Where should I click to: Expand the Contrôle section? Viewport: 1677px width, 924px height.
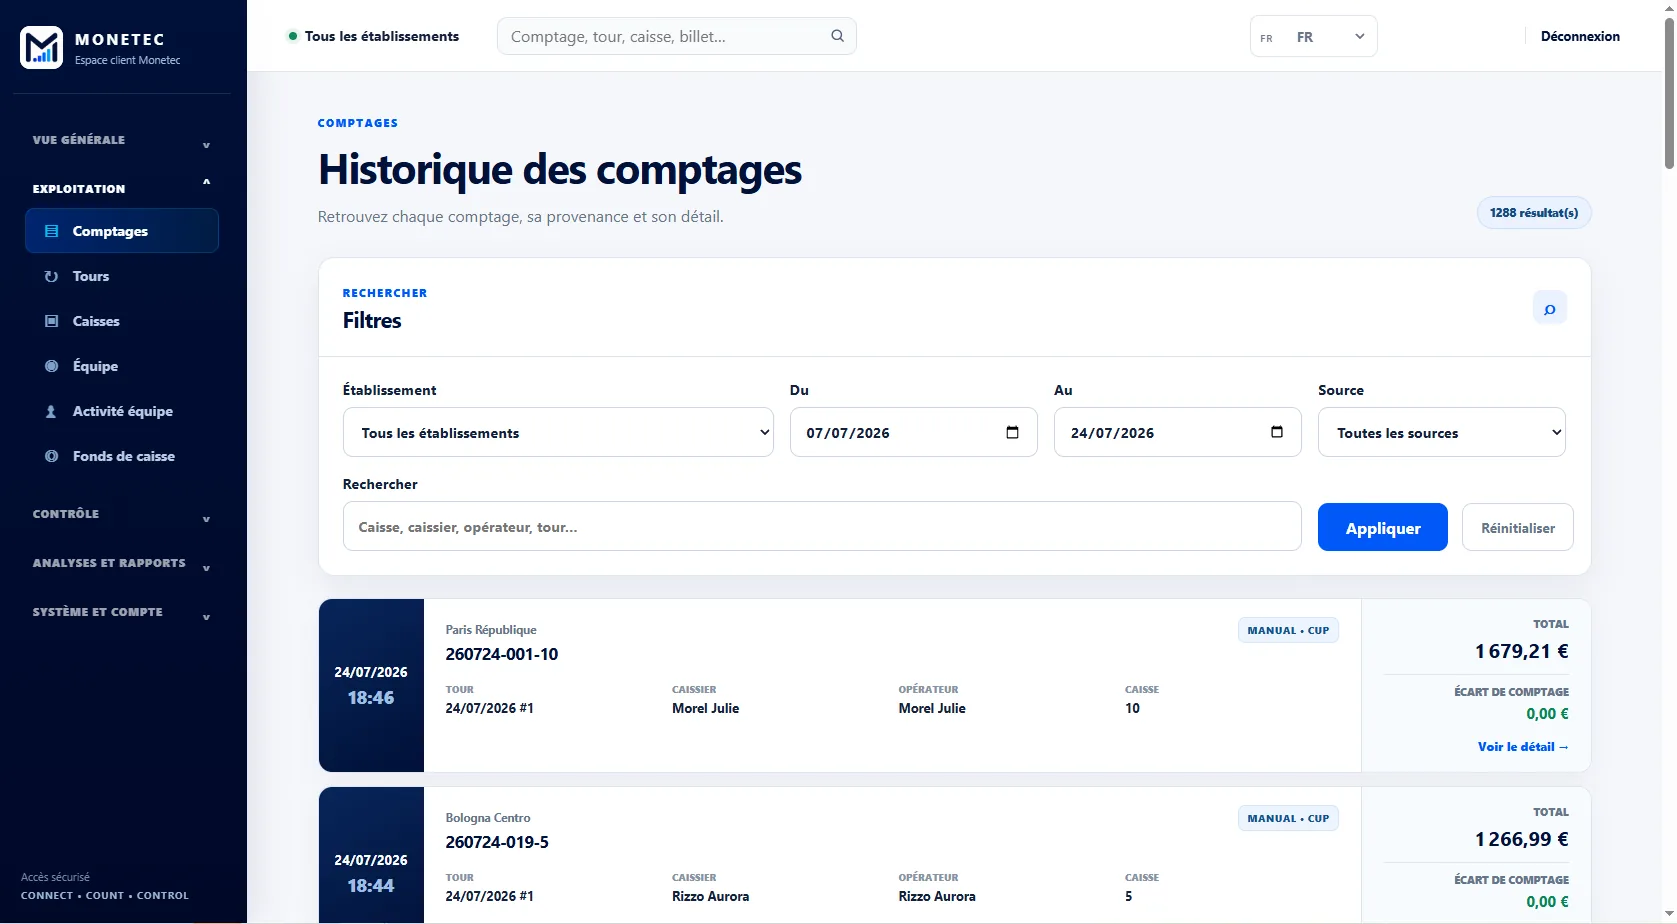(x=122, y=514)
